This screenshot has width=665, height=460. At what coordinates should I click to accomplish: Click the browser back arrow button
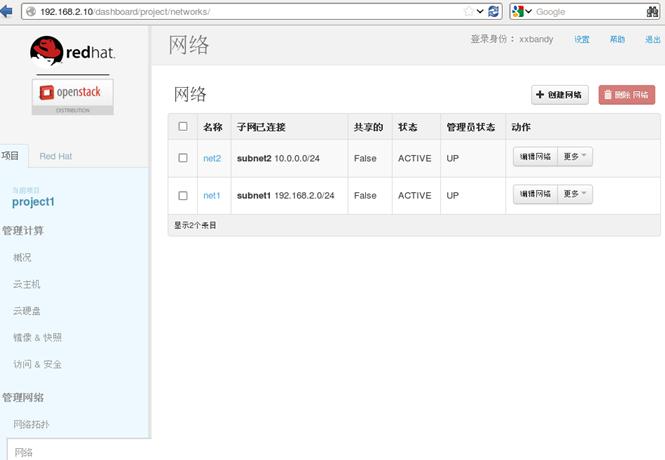(8, 11)
